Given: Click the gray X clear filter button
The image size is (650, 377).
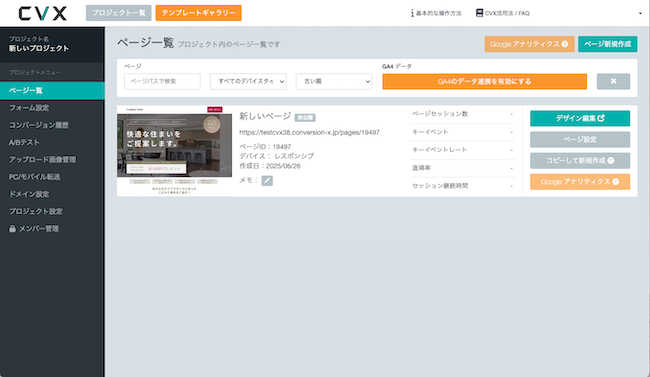Looking at the screenshot, I should pos(614,81).
